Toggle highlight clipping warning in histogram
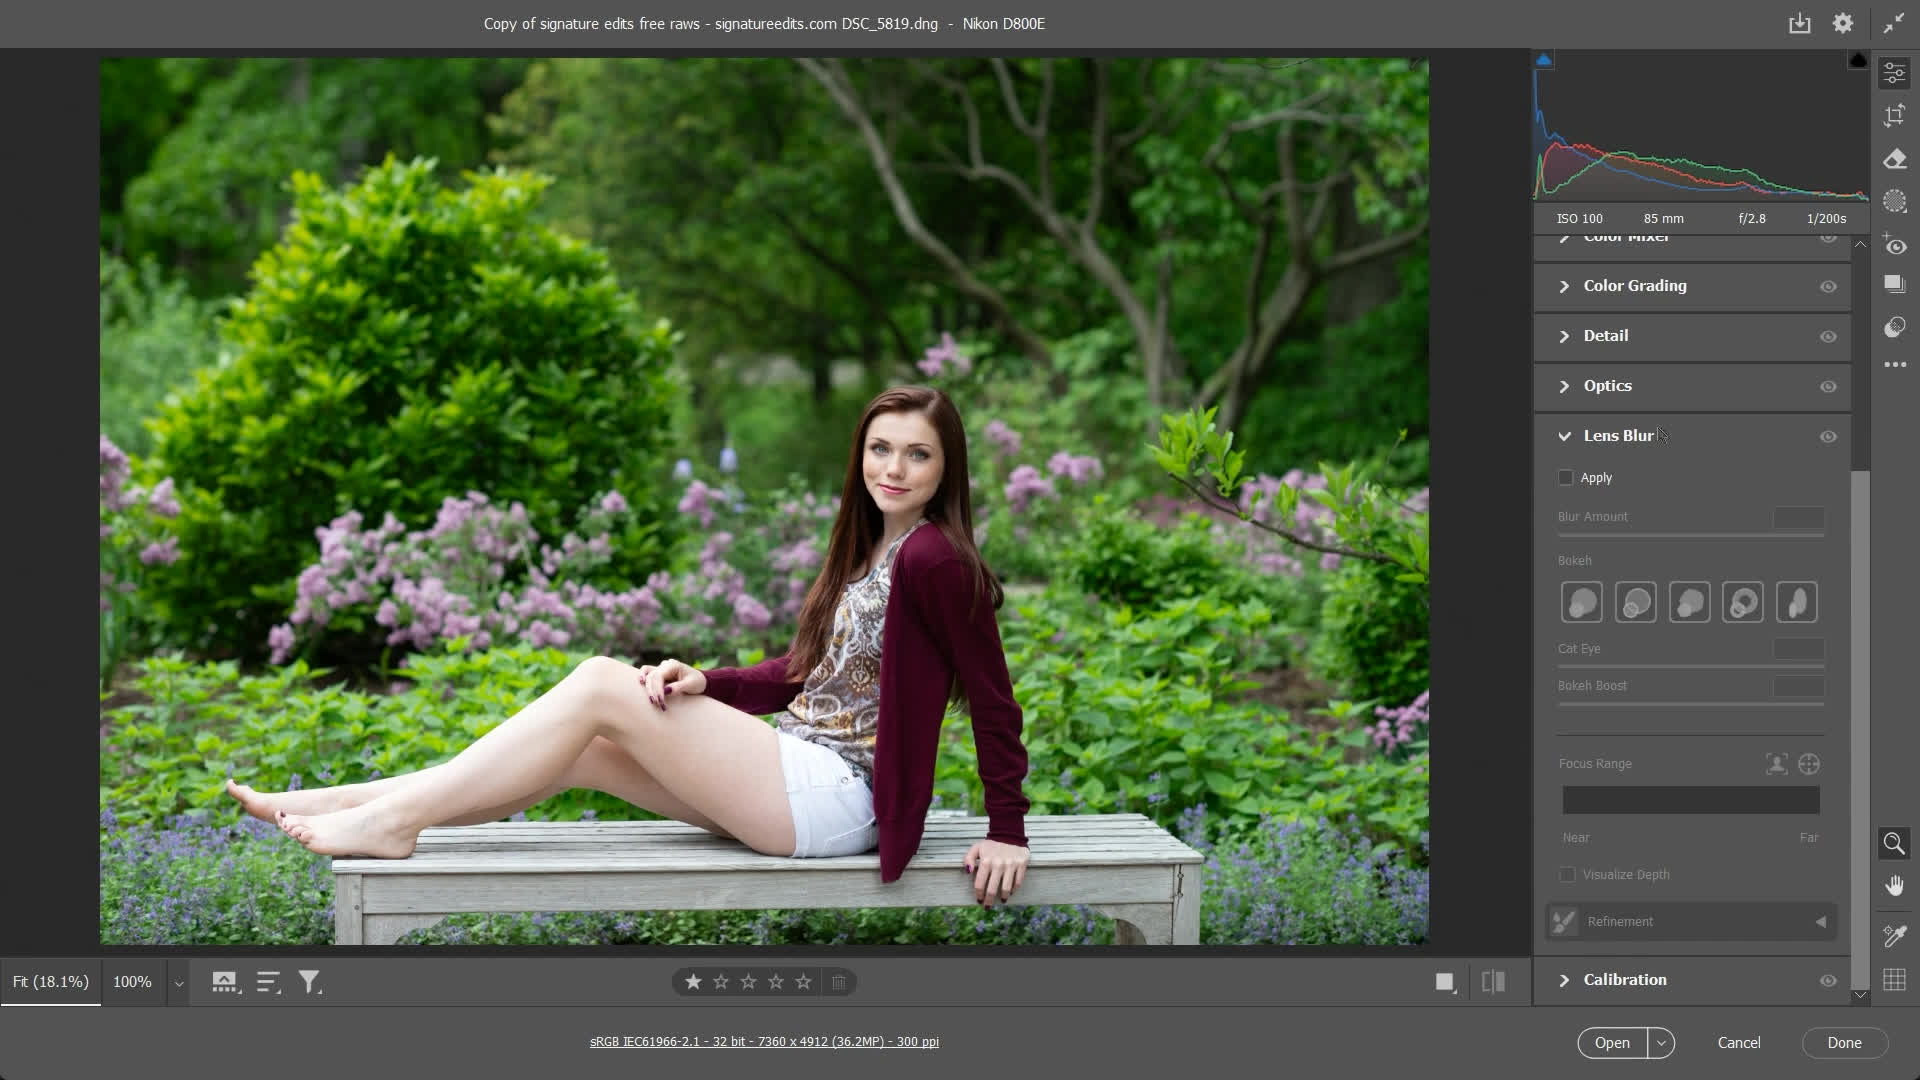Image resolution: width=1920 pixels, height=1080 pixels. [1858, 60]
